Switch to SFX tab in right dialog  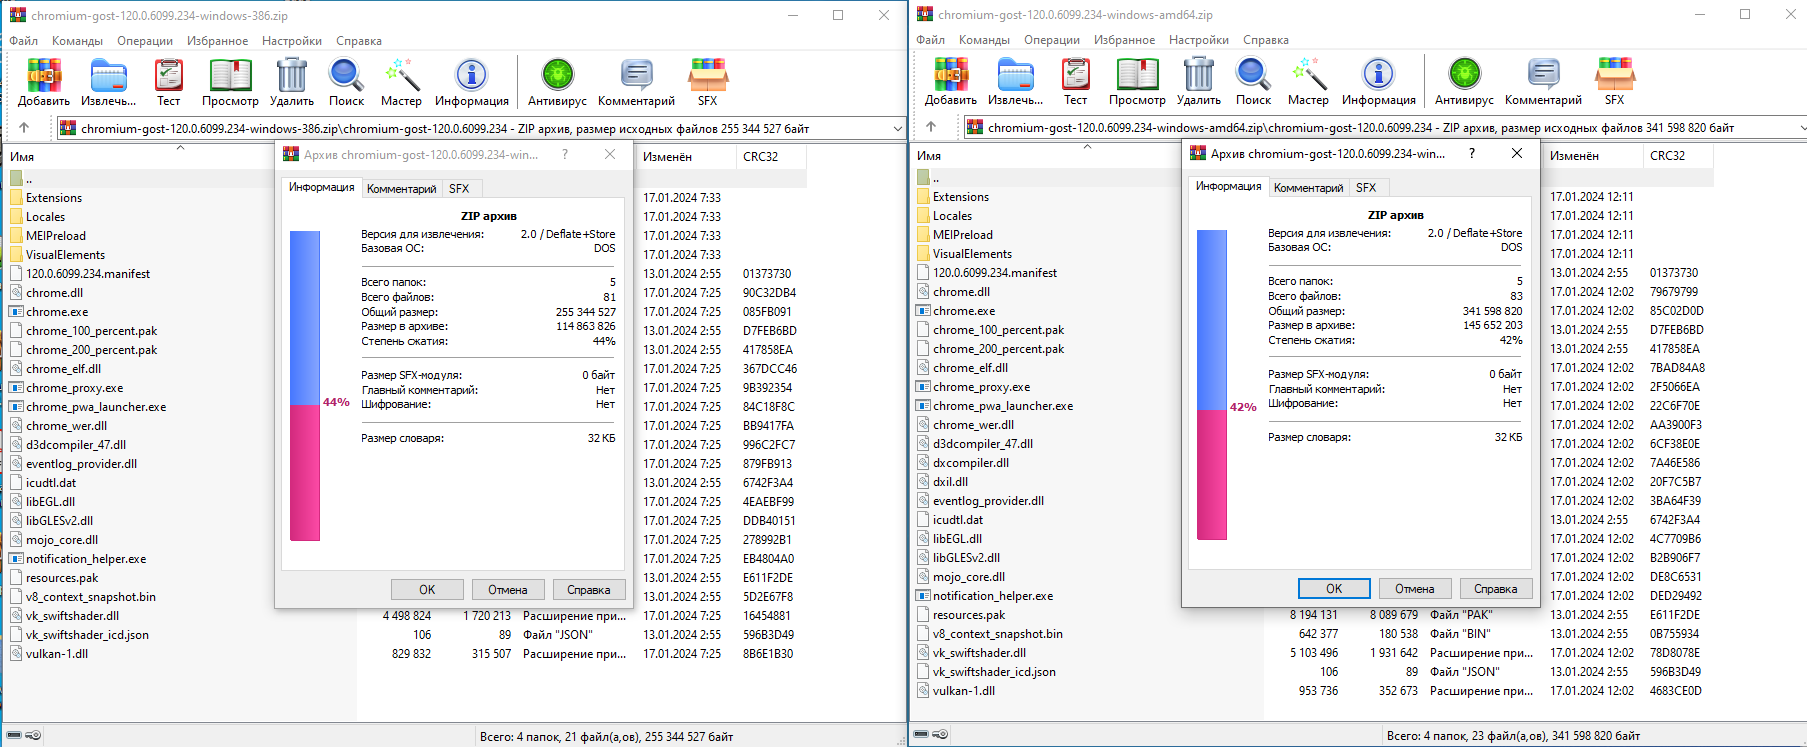[x=1366, y=188]
